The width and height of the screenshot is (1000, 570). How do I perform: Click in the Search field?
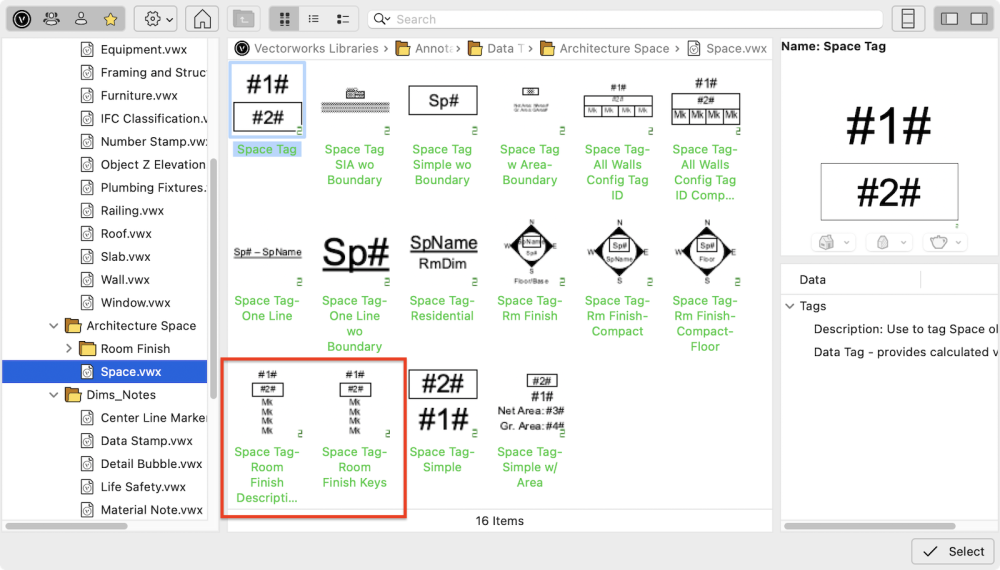click(x=630, y=19)
